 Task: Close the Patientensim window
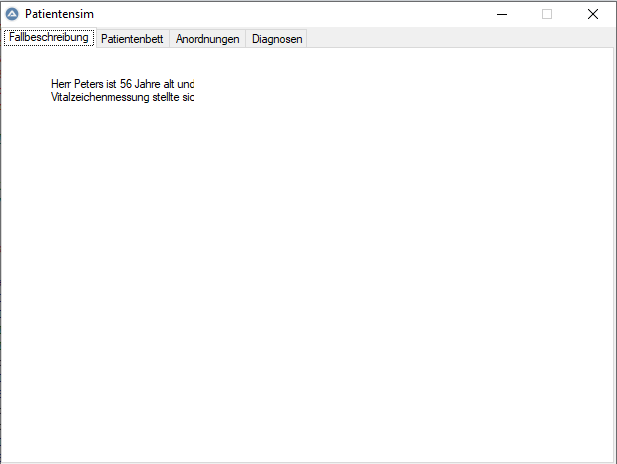593,15
